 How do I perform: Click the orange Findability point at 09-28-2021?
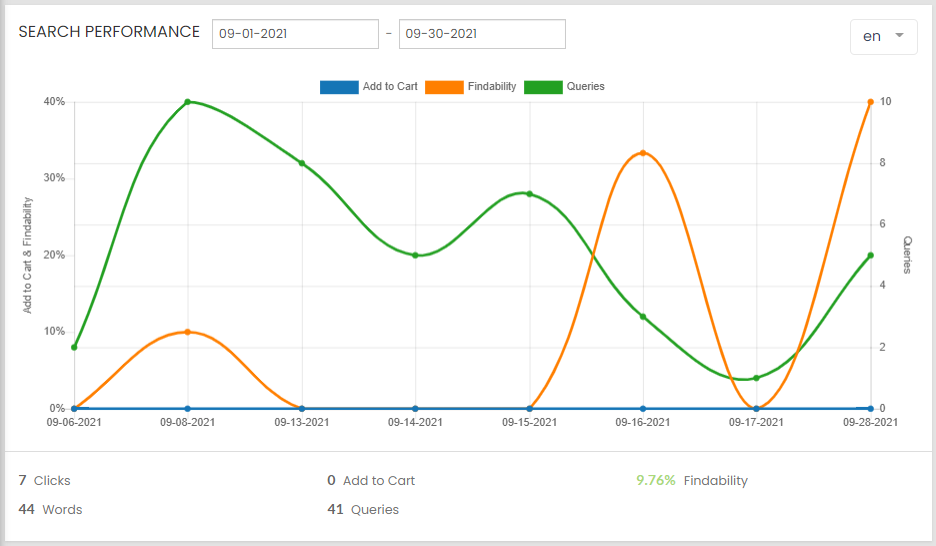pos(870,102)
